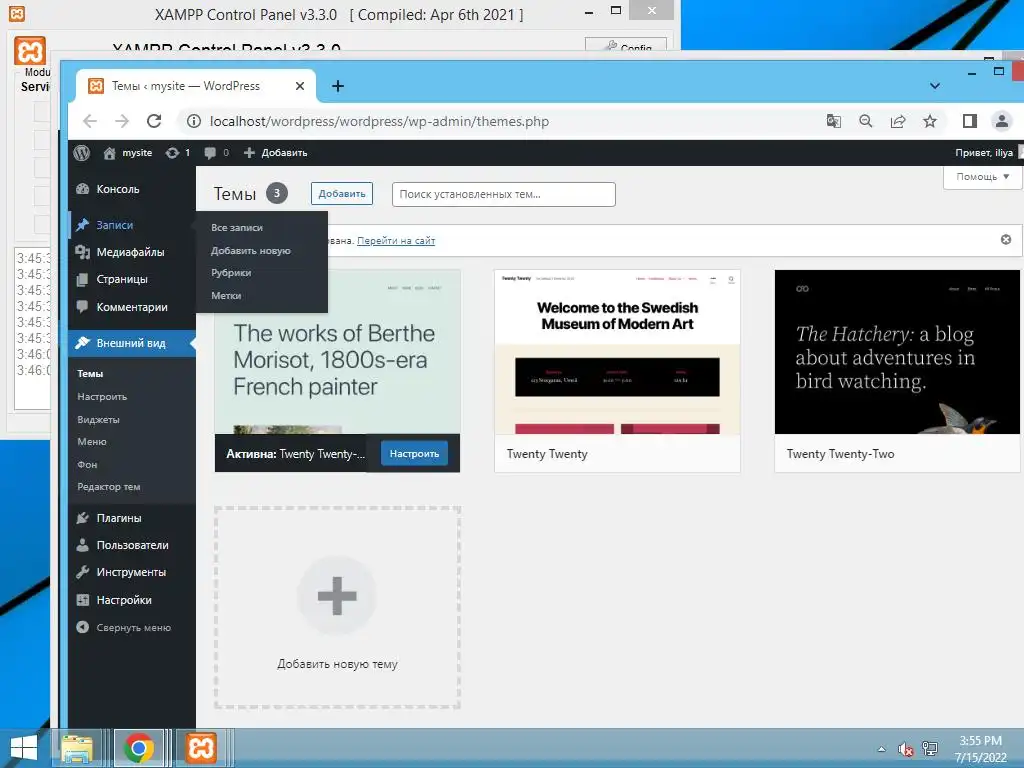This screenshot has height=768, width=1024.
Task: Select Добавить новую in flyout submenu
Action: click(250, 251)
